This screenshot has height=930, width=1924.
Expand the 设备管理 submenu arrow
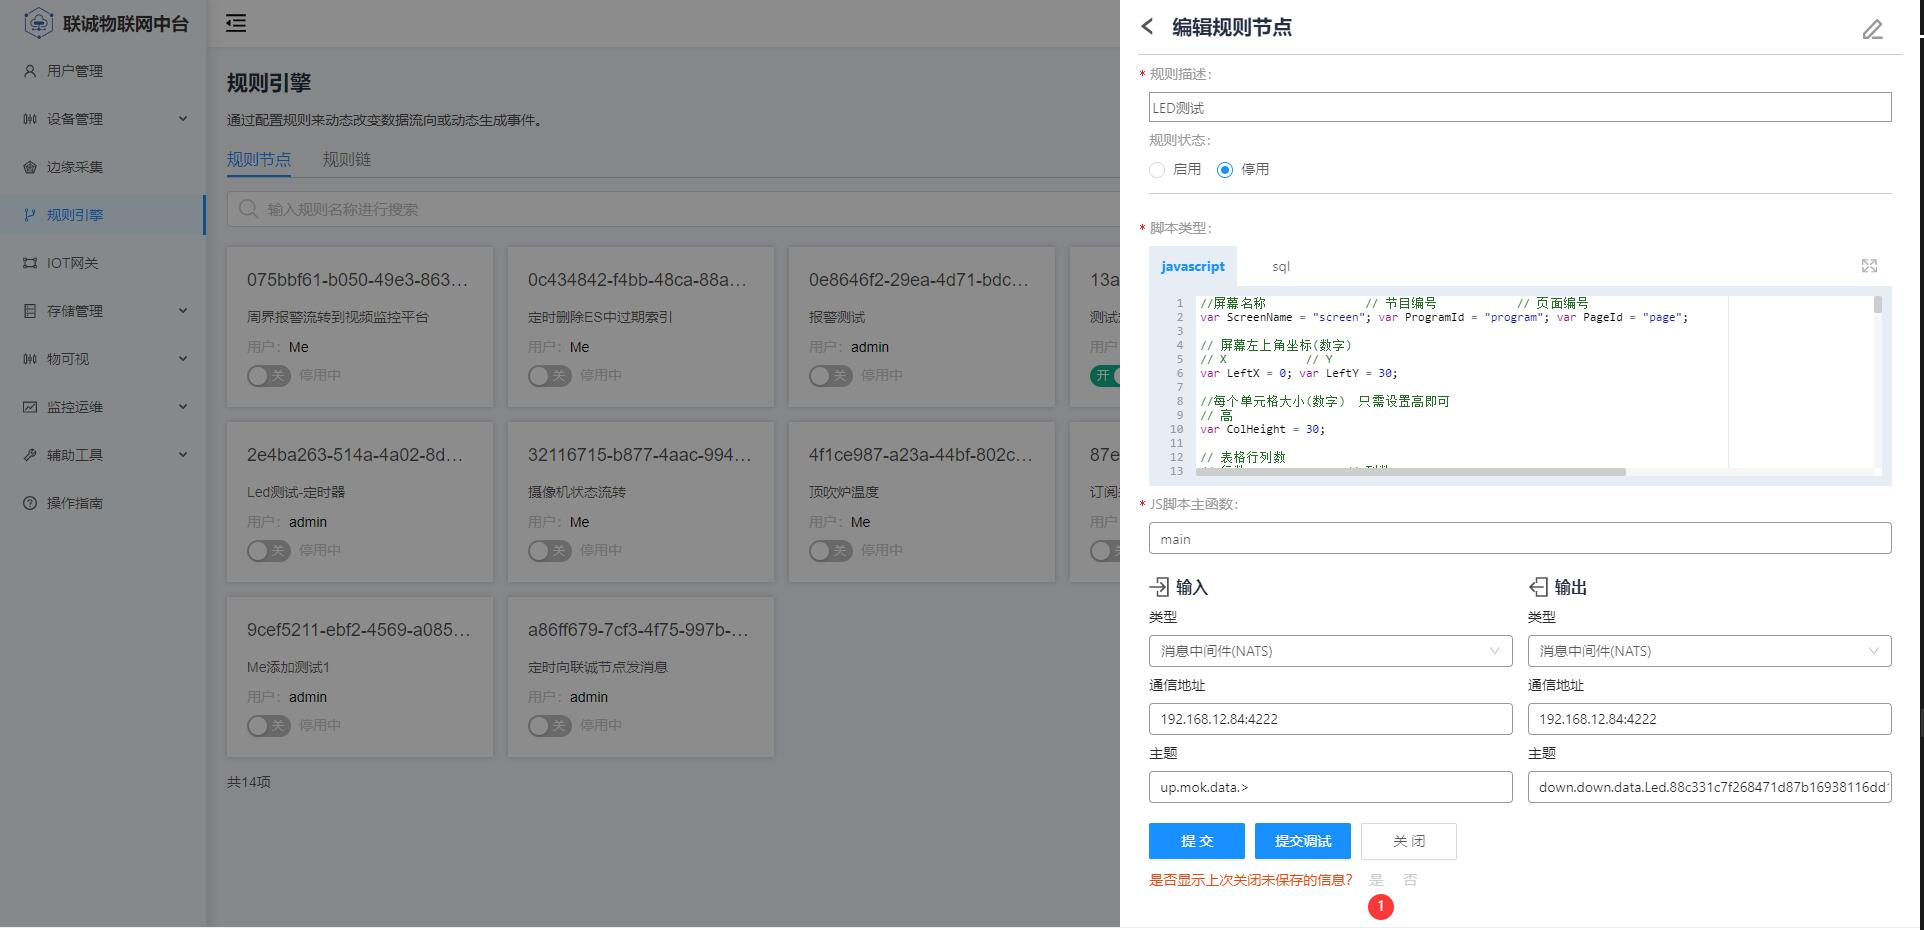coord(183,119)
